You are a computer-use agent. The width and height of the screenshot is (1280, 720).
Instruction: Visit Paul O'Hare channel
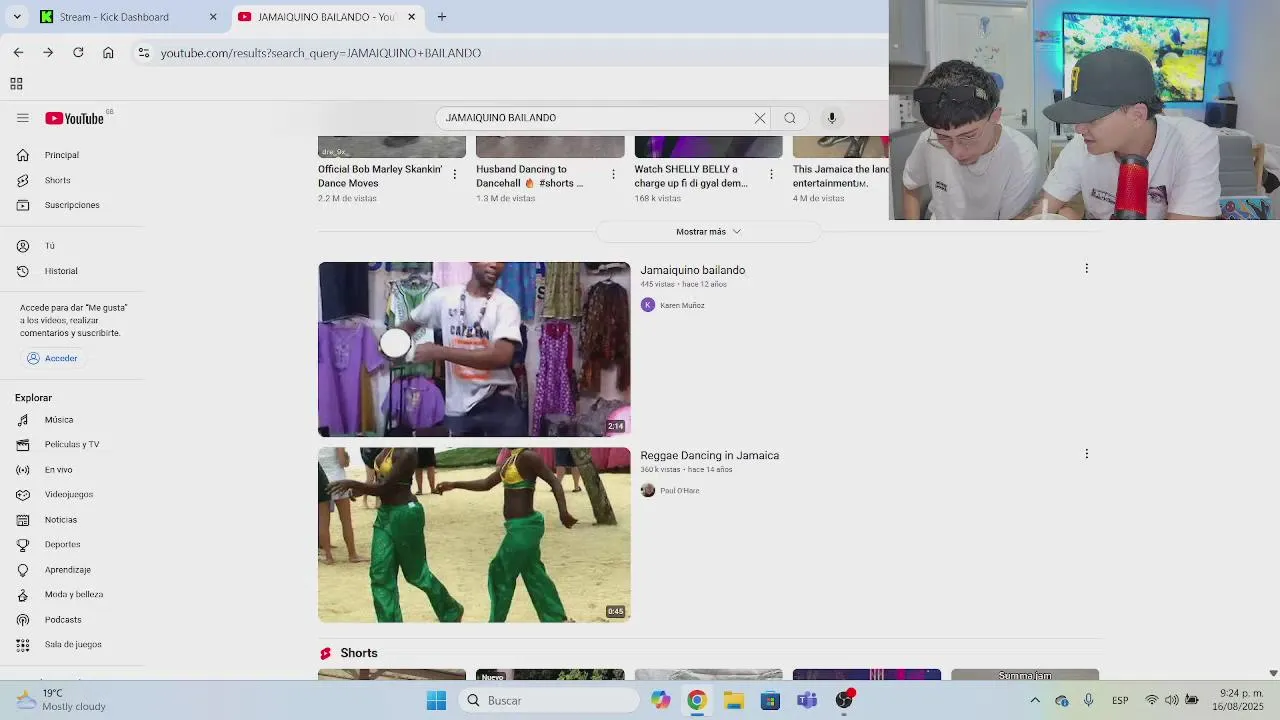[679, 490]
